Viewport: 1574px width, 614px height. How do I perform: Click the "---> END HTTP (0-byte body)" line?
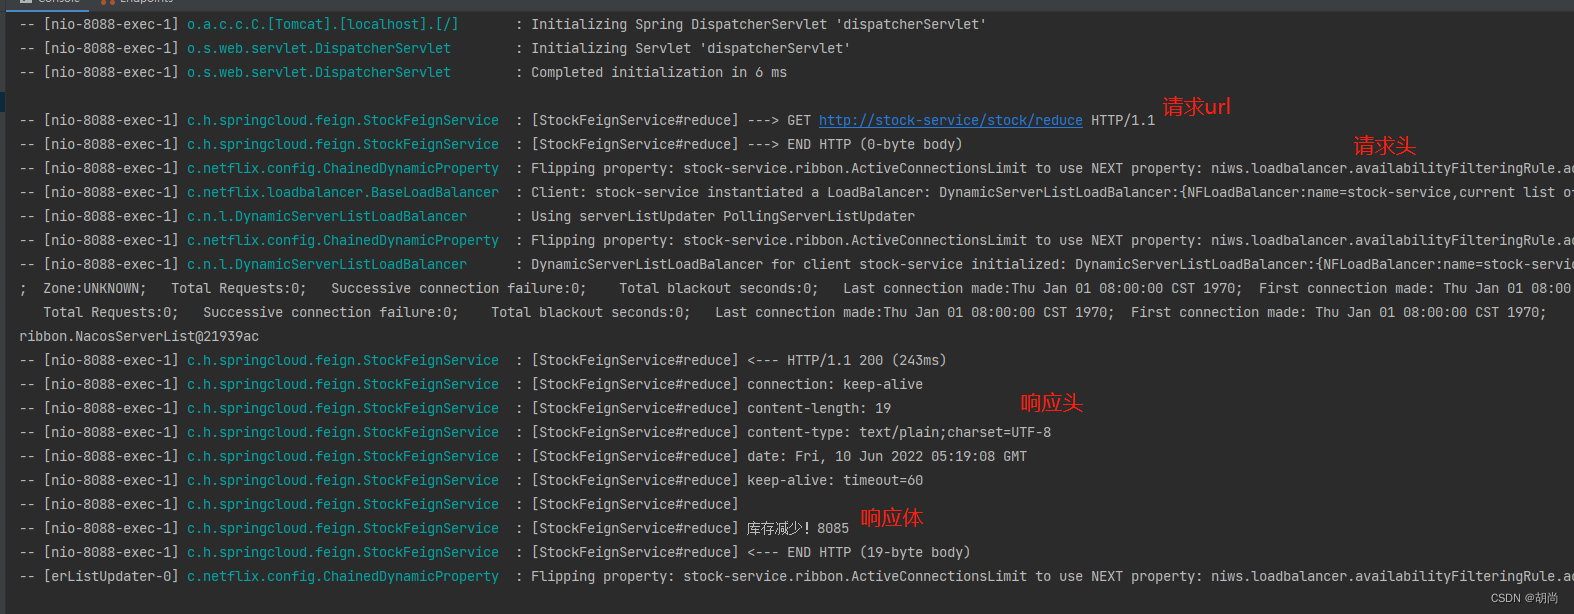pyautogui.click(x=855, y=144)
